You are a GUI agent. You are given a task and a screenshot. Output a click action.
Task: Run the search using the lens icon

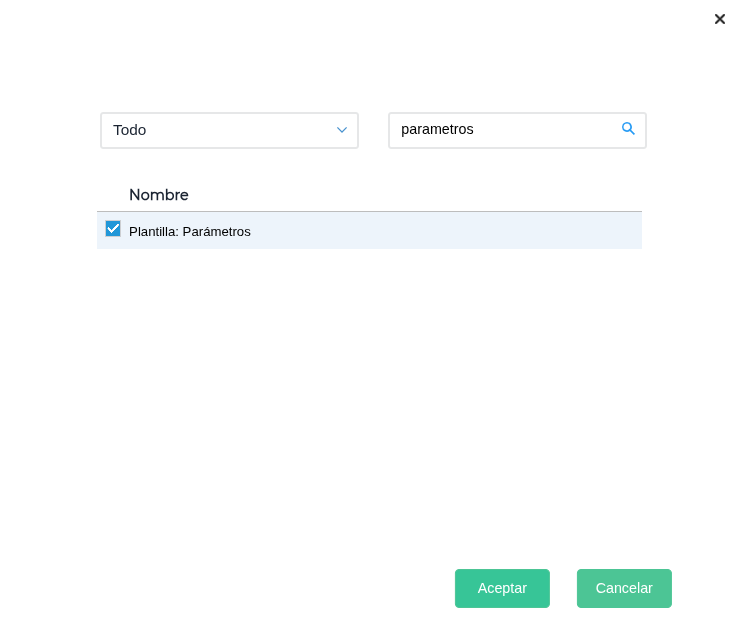pos(628,129)
